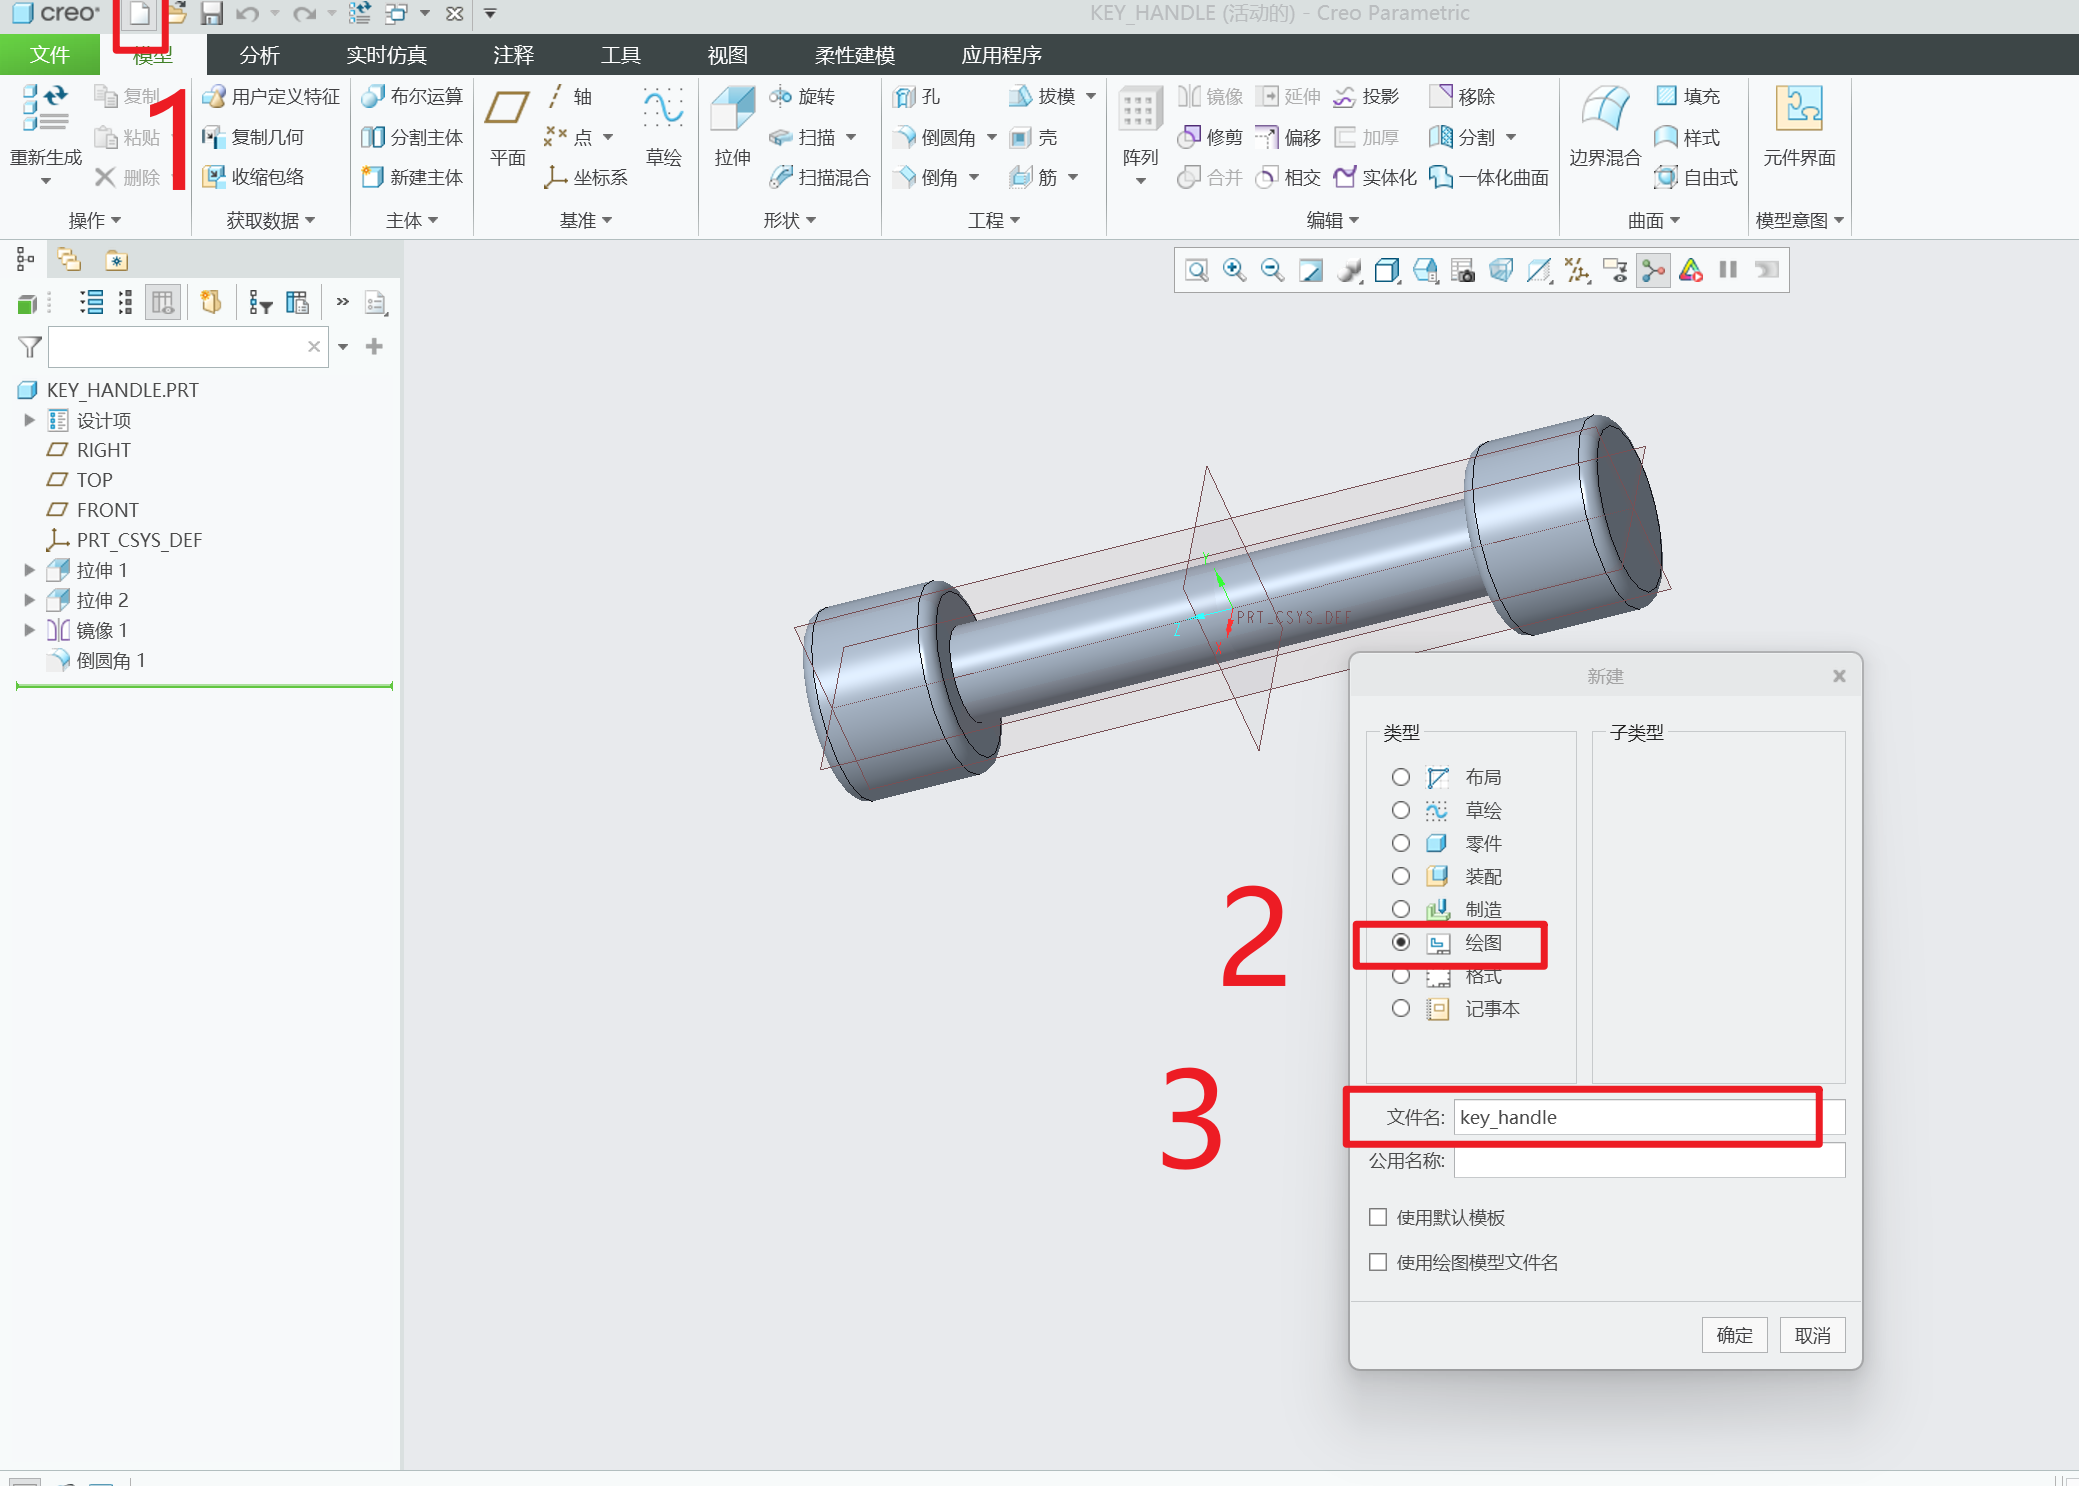Expand the Mirror 1 (镜像 1) feature node
Image resolution: width=2079 pixels, height=1486 pixels.
click(x=29, y=630)
